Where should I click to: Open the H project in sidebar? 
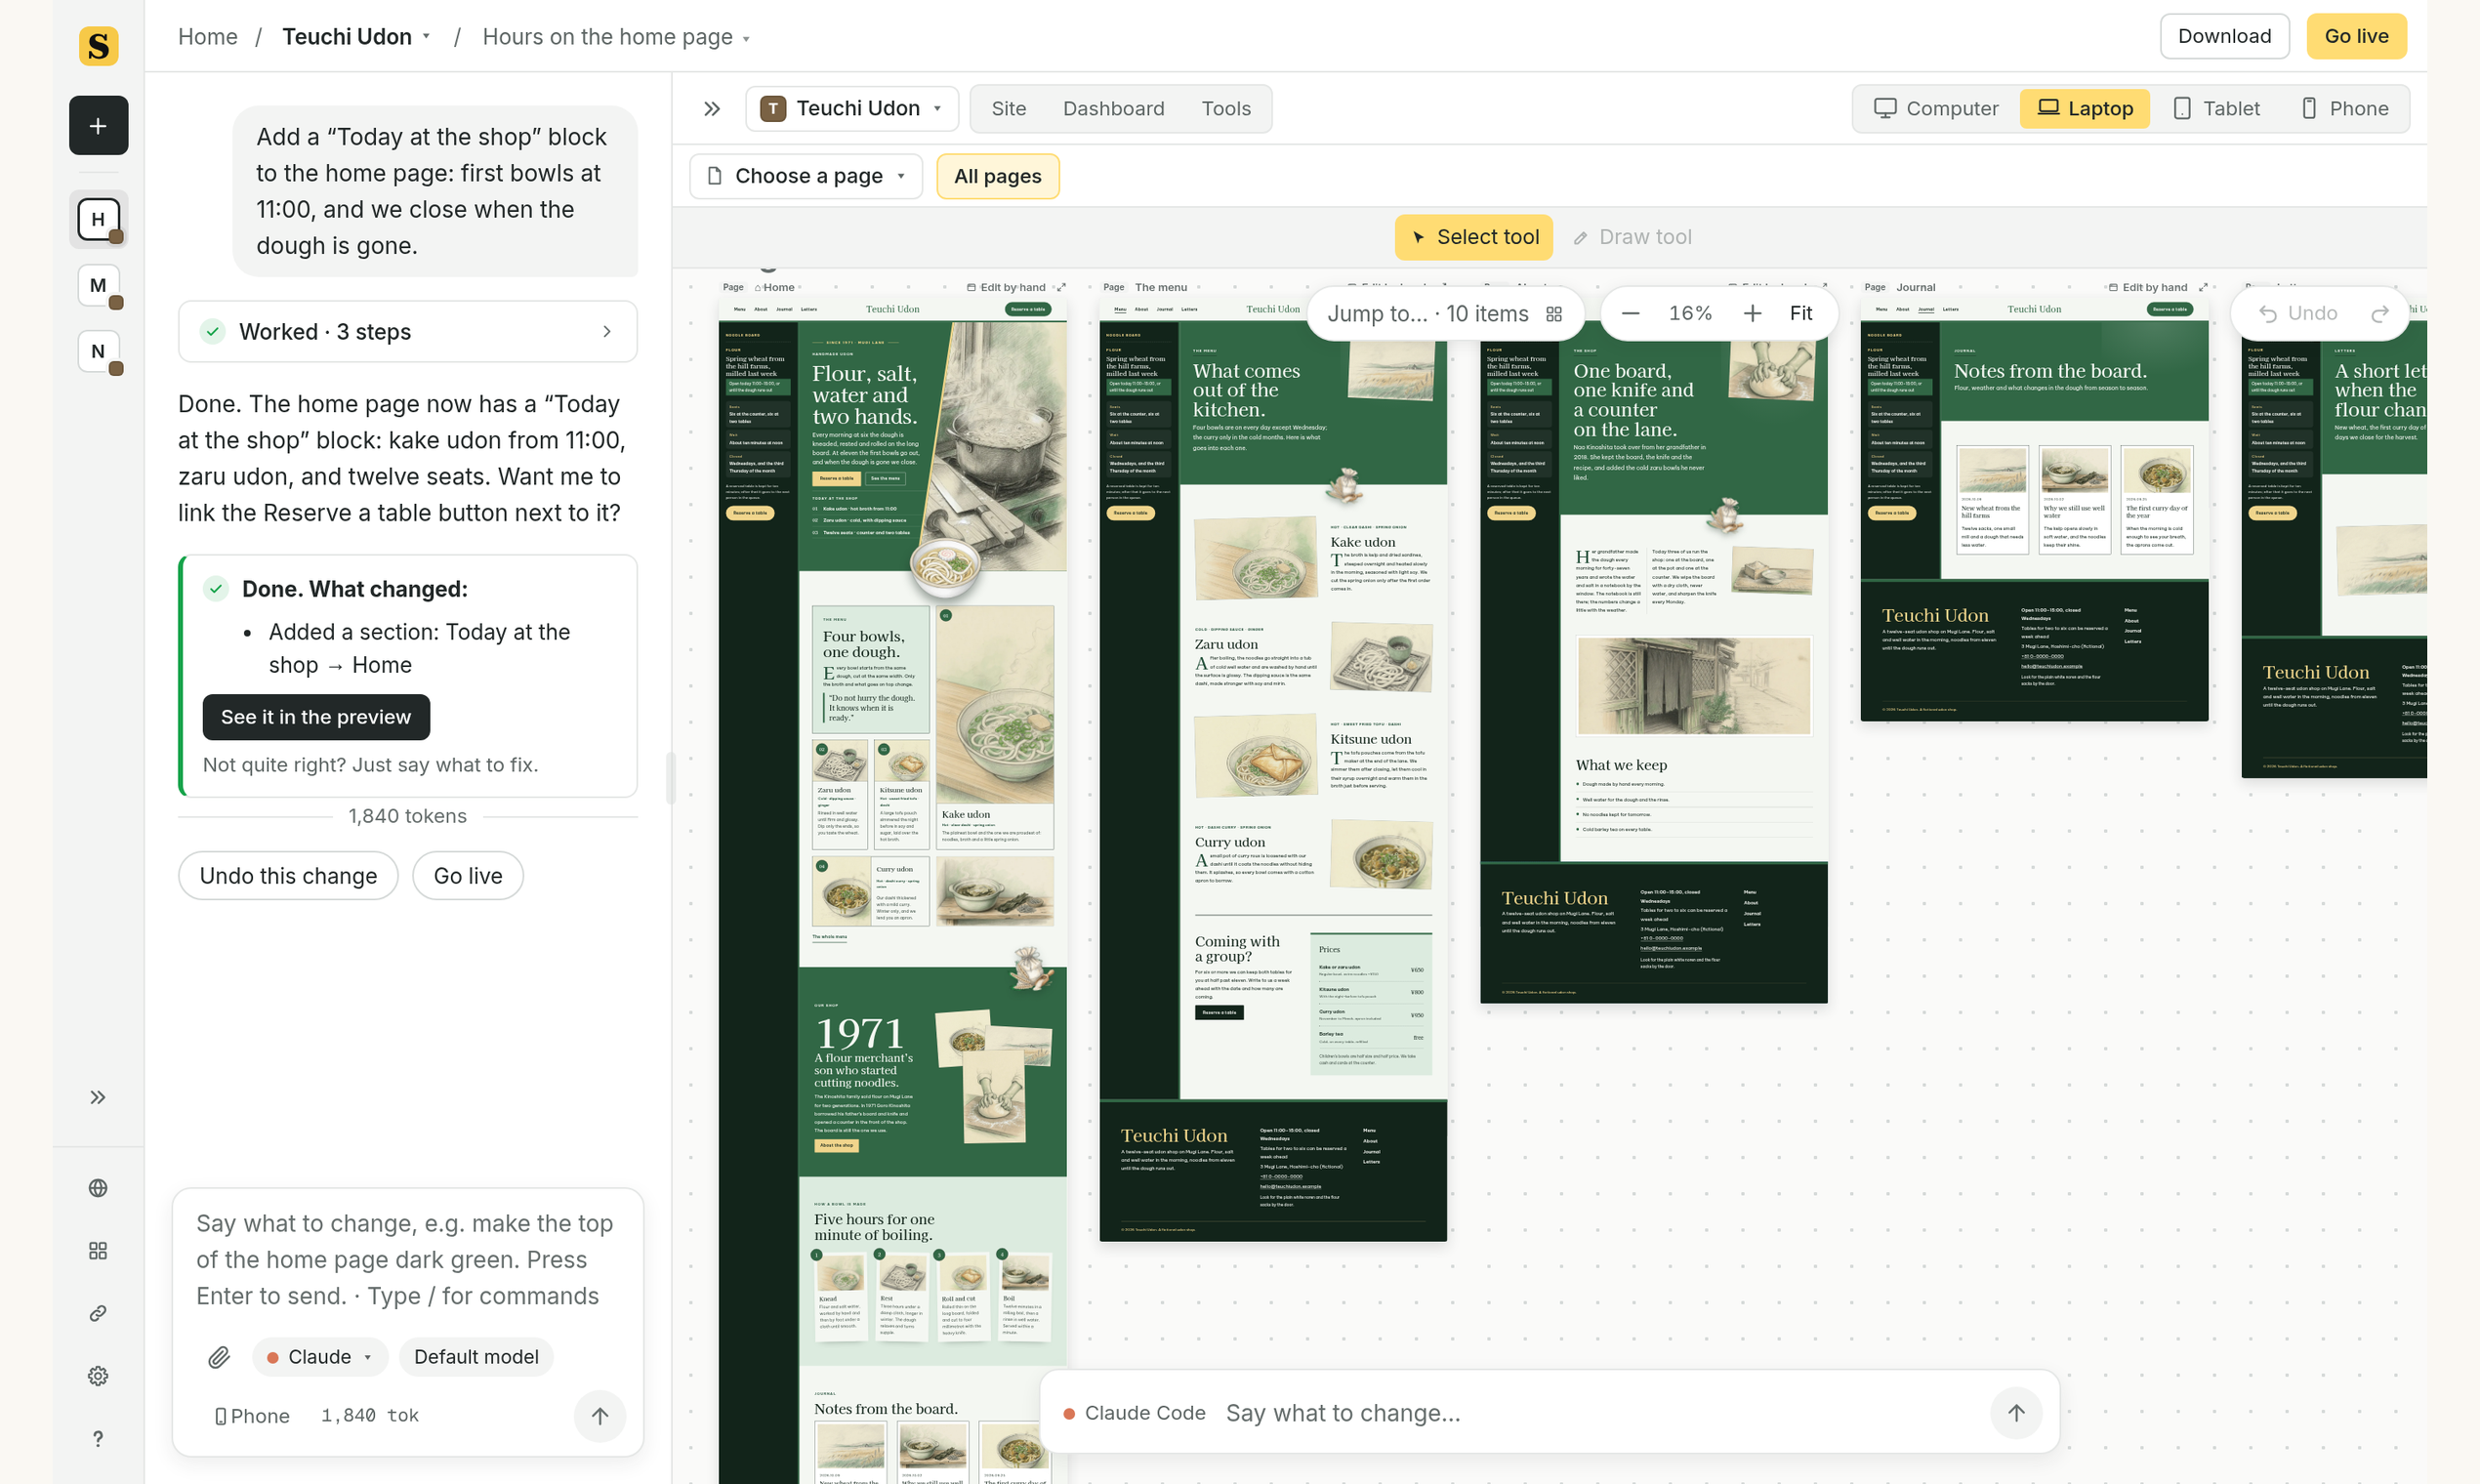(x=98, y=219)
